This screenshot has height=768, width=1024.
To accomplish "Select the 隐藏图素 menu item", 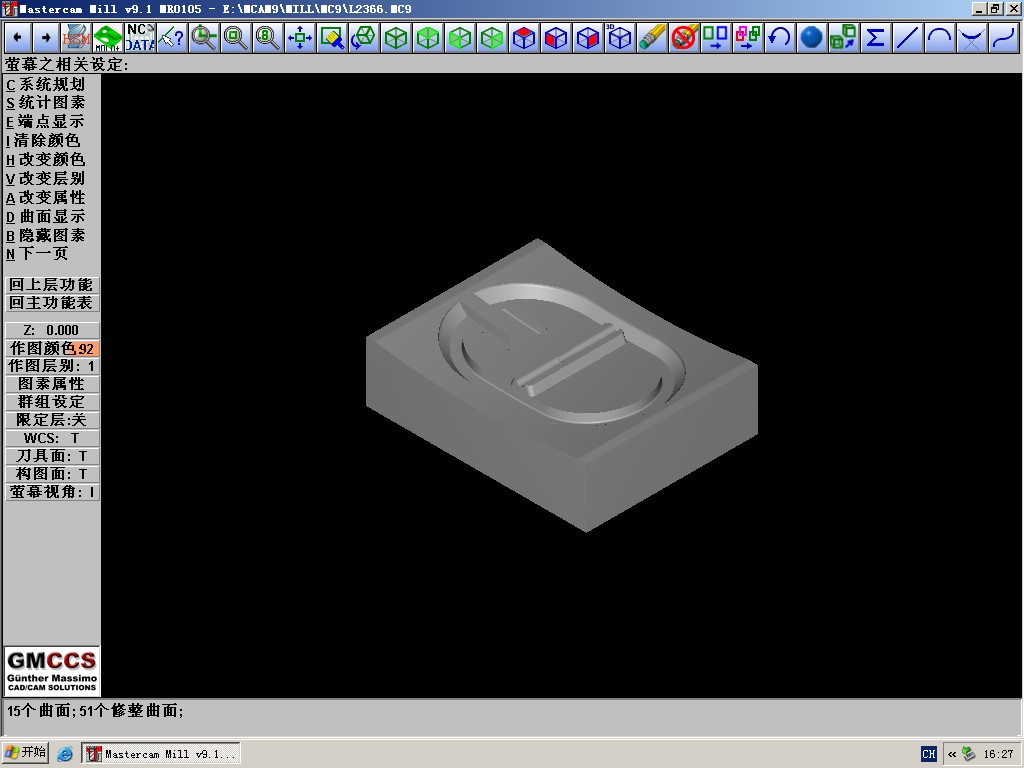I will click(46, 235).
